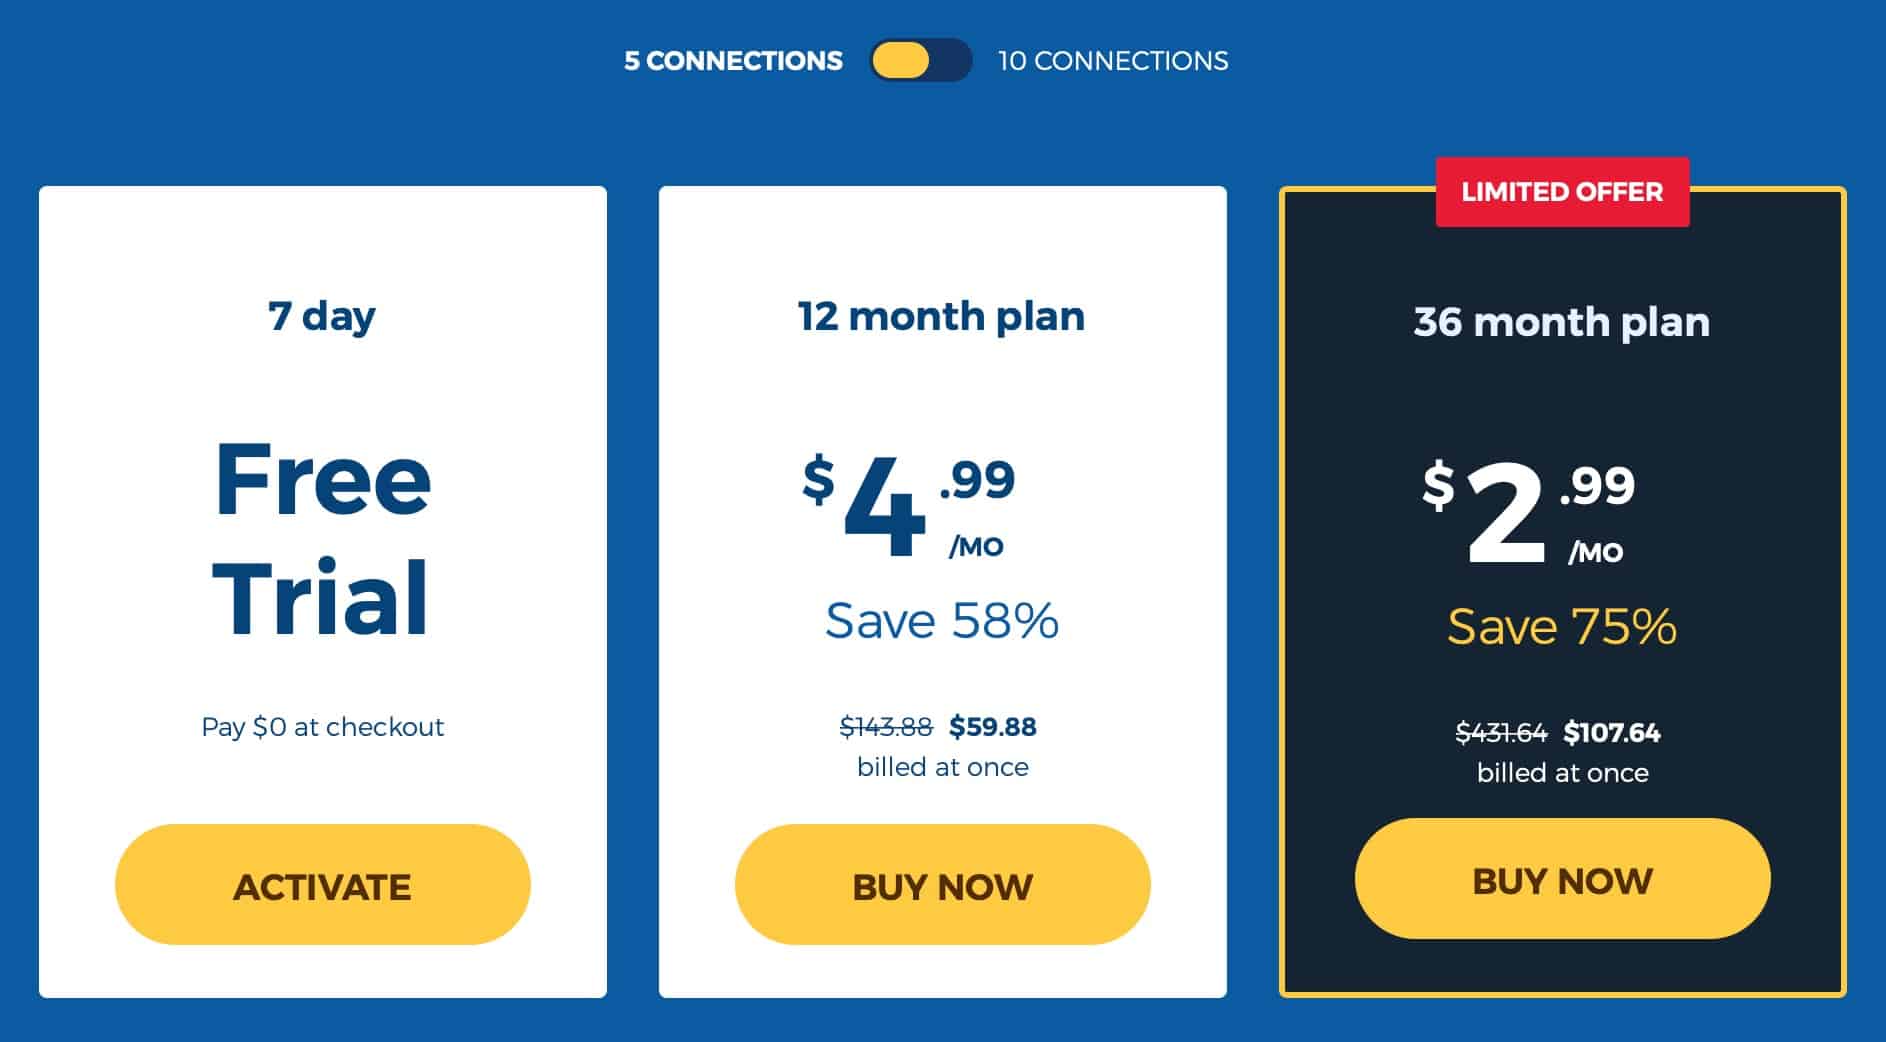Toggle the connections switch
This screenshot has height=1042, width=1886.
[921, 60]
